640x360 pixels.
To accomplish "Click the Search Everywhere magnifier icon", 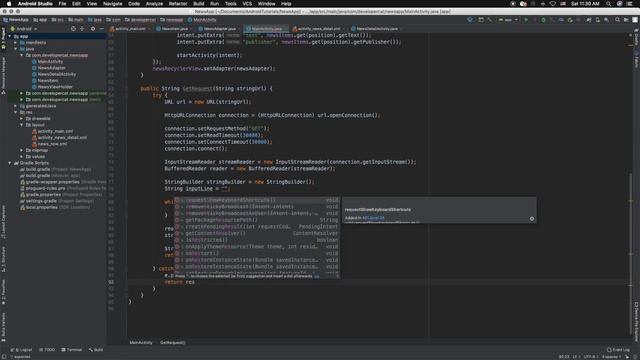I will (618, 20).
